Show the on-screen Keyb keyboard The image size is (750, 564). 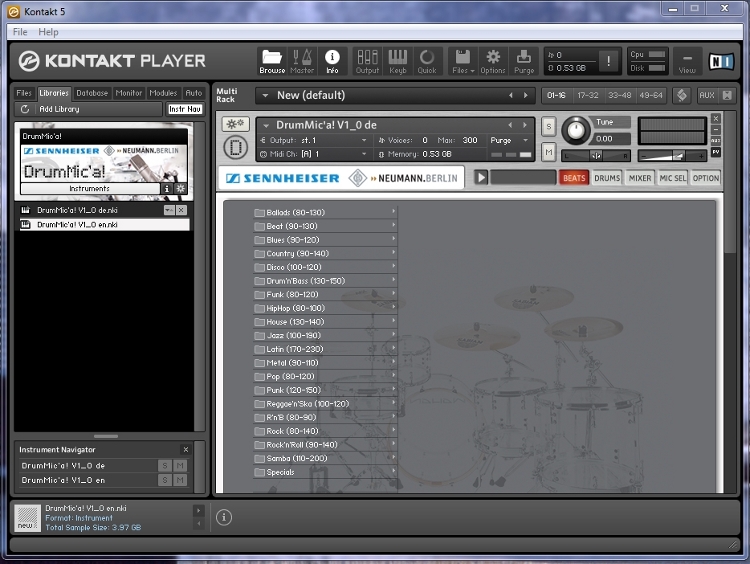pyautogui.click(x=397, y=61)
